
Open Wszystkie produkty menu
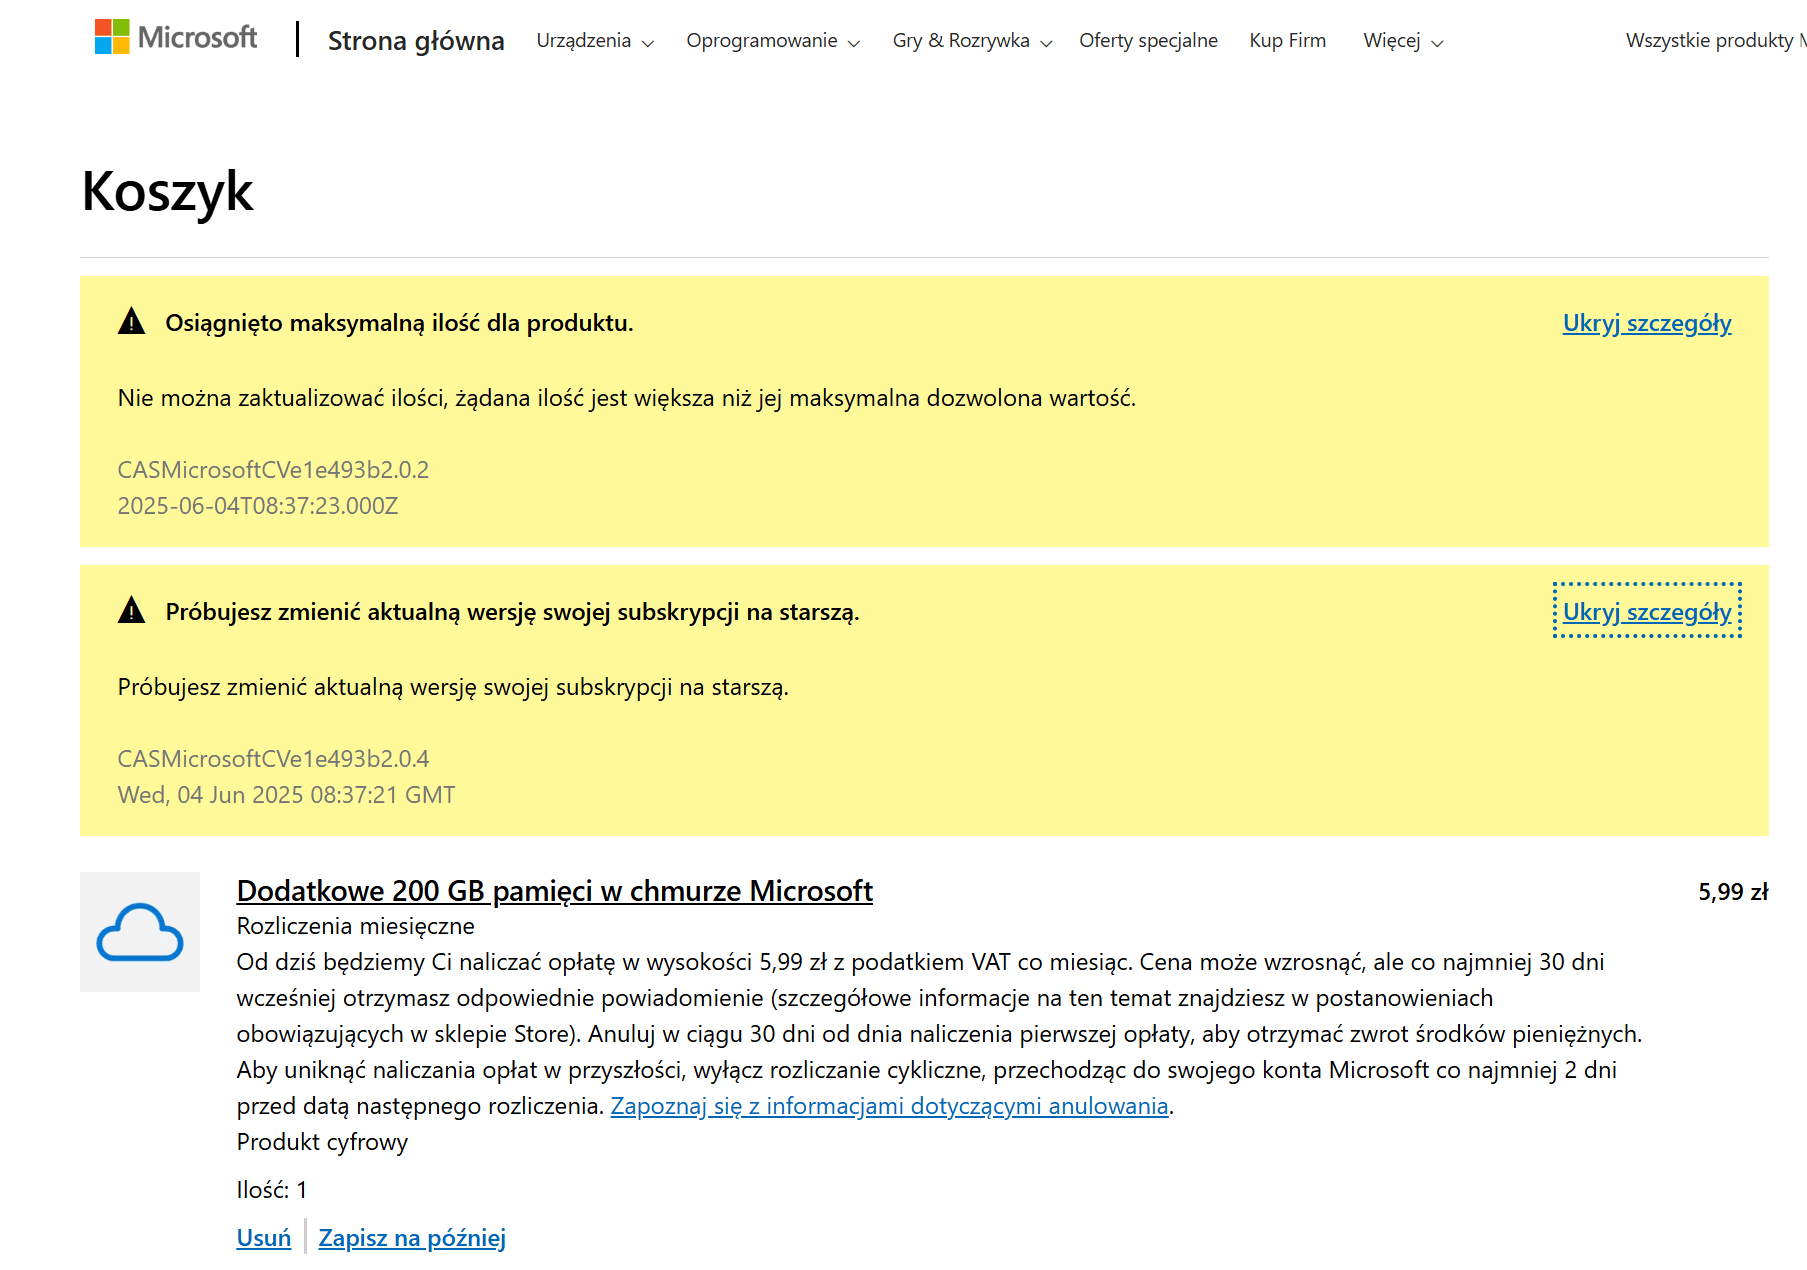(1714, 40)
